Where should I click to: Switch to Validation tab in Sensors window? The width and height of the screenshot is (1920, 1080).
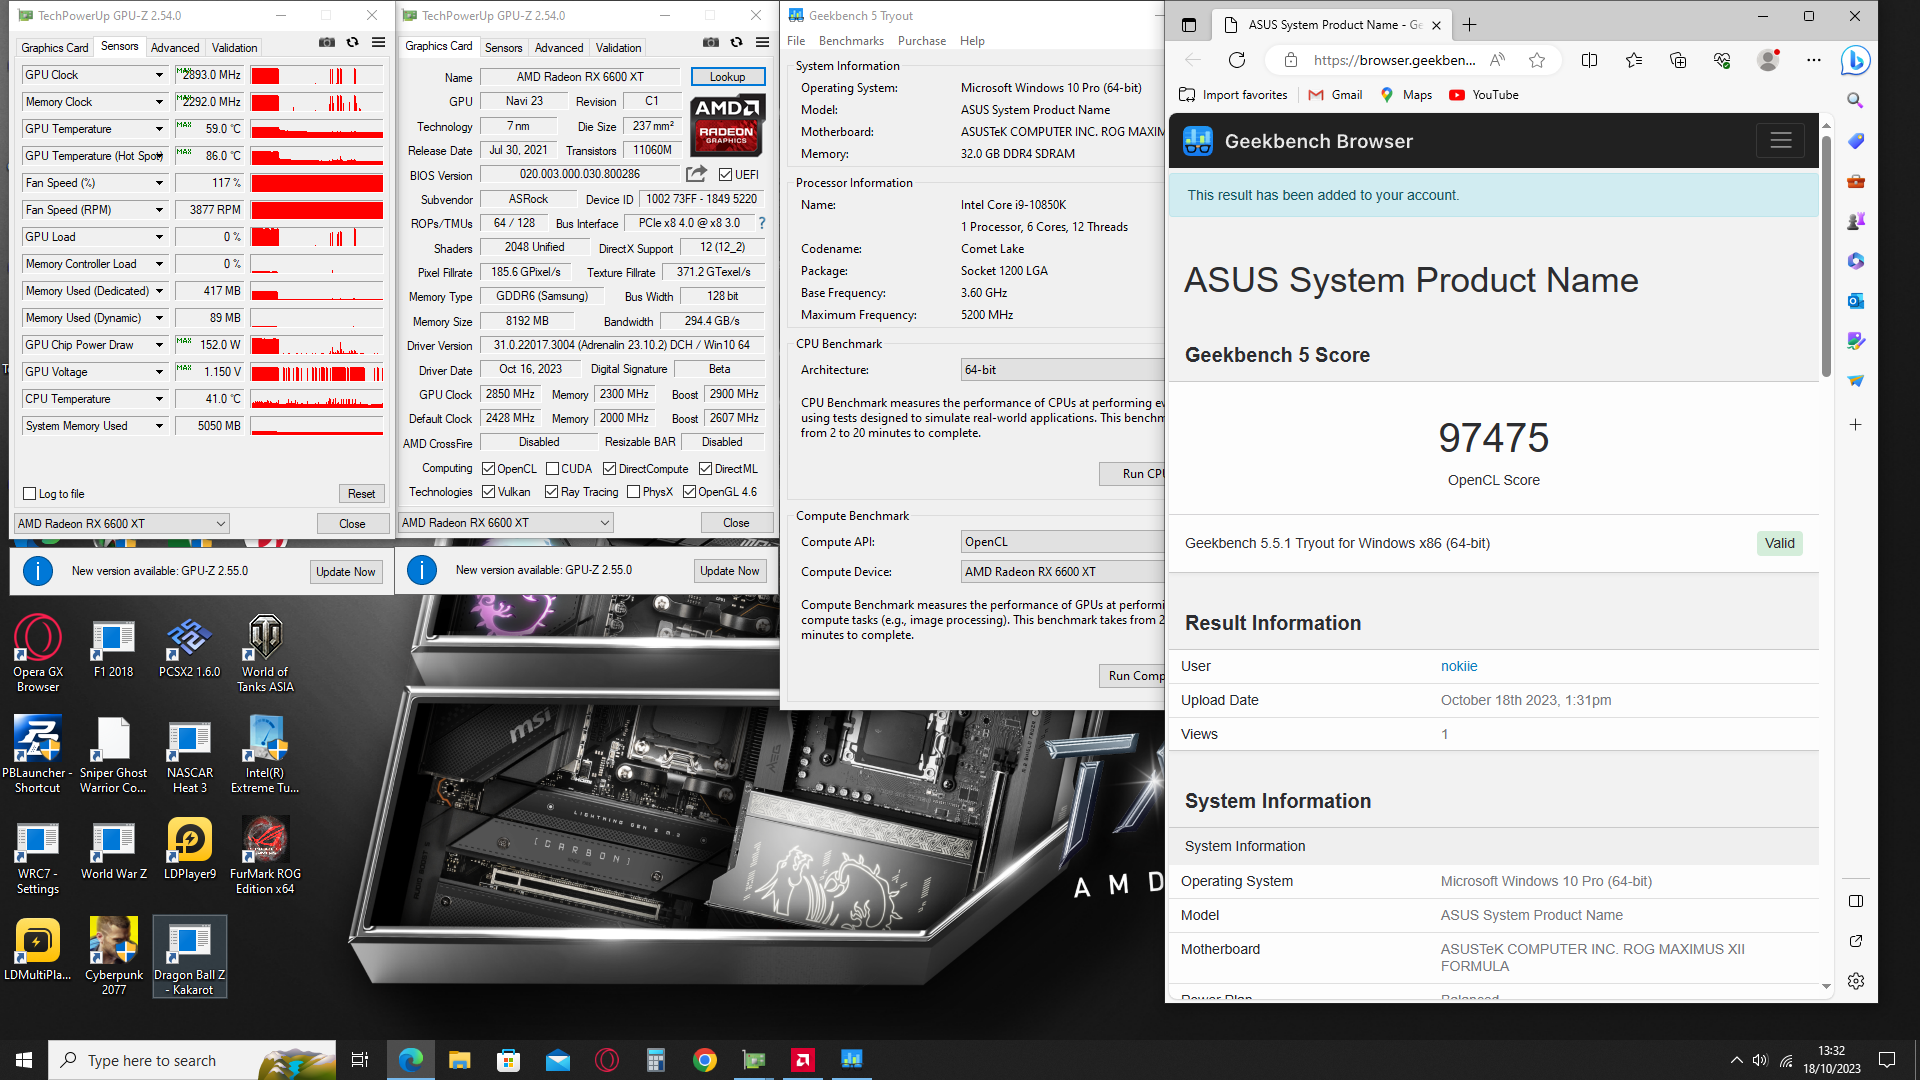(234, 48)
